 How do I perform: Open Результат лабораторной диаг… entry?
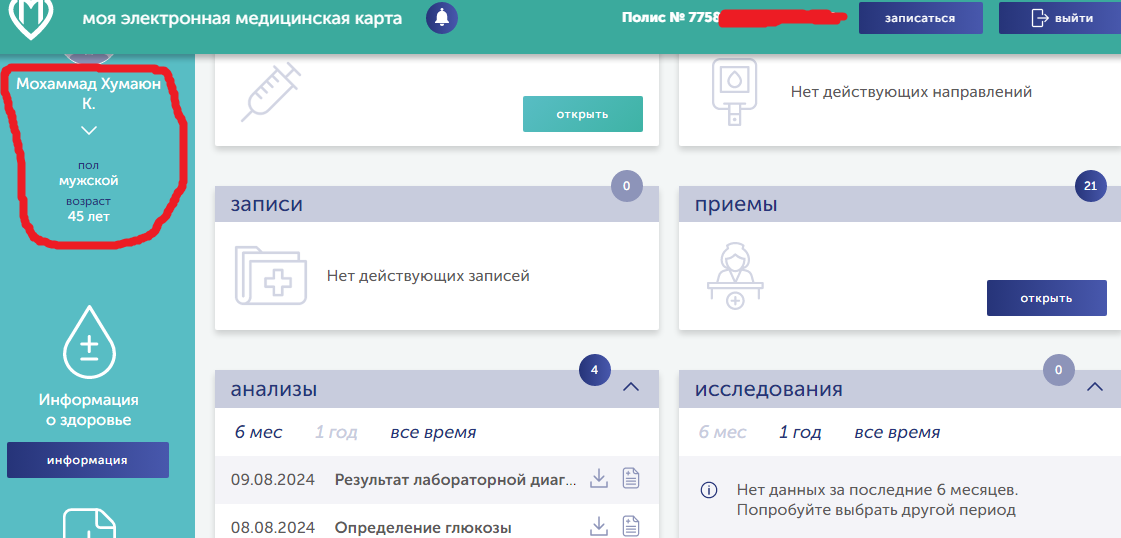point(455,479)
